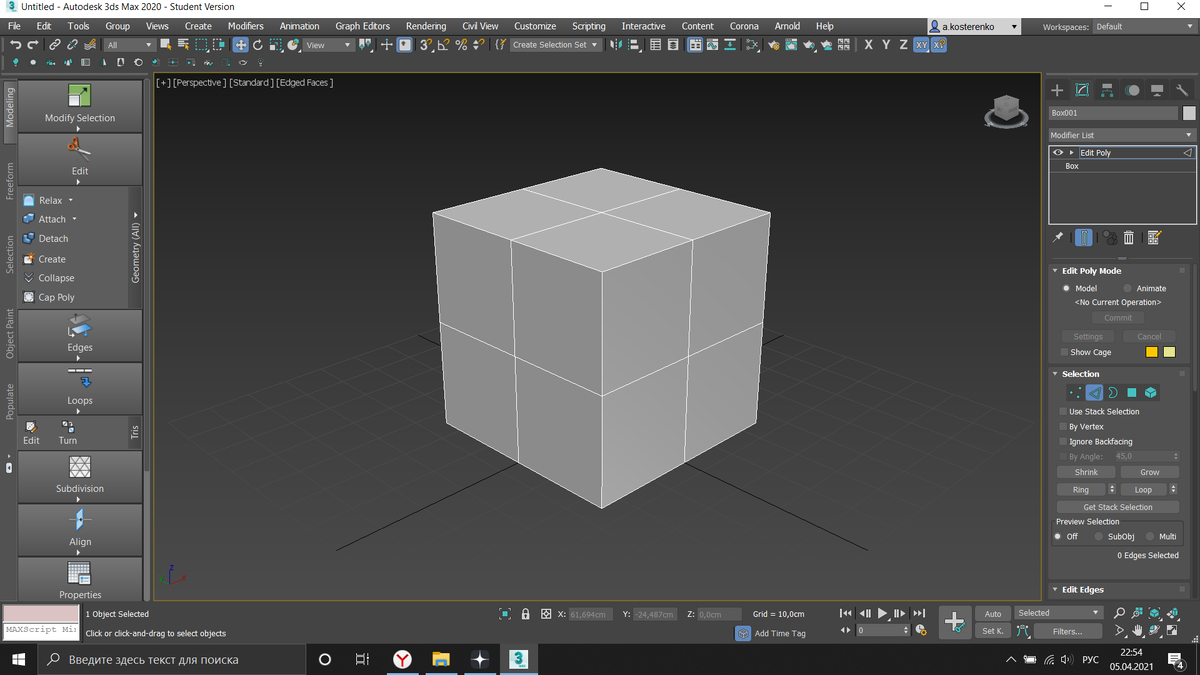1200x675 pixels.
Task: Select the Model radio button
Action: pyautogui.click(x=1066, y=289)
